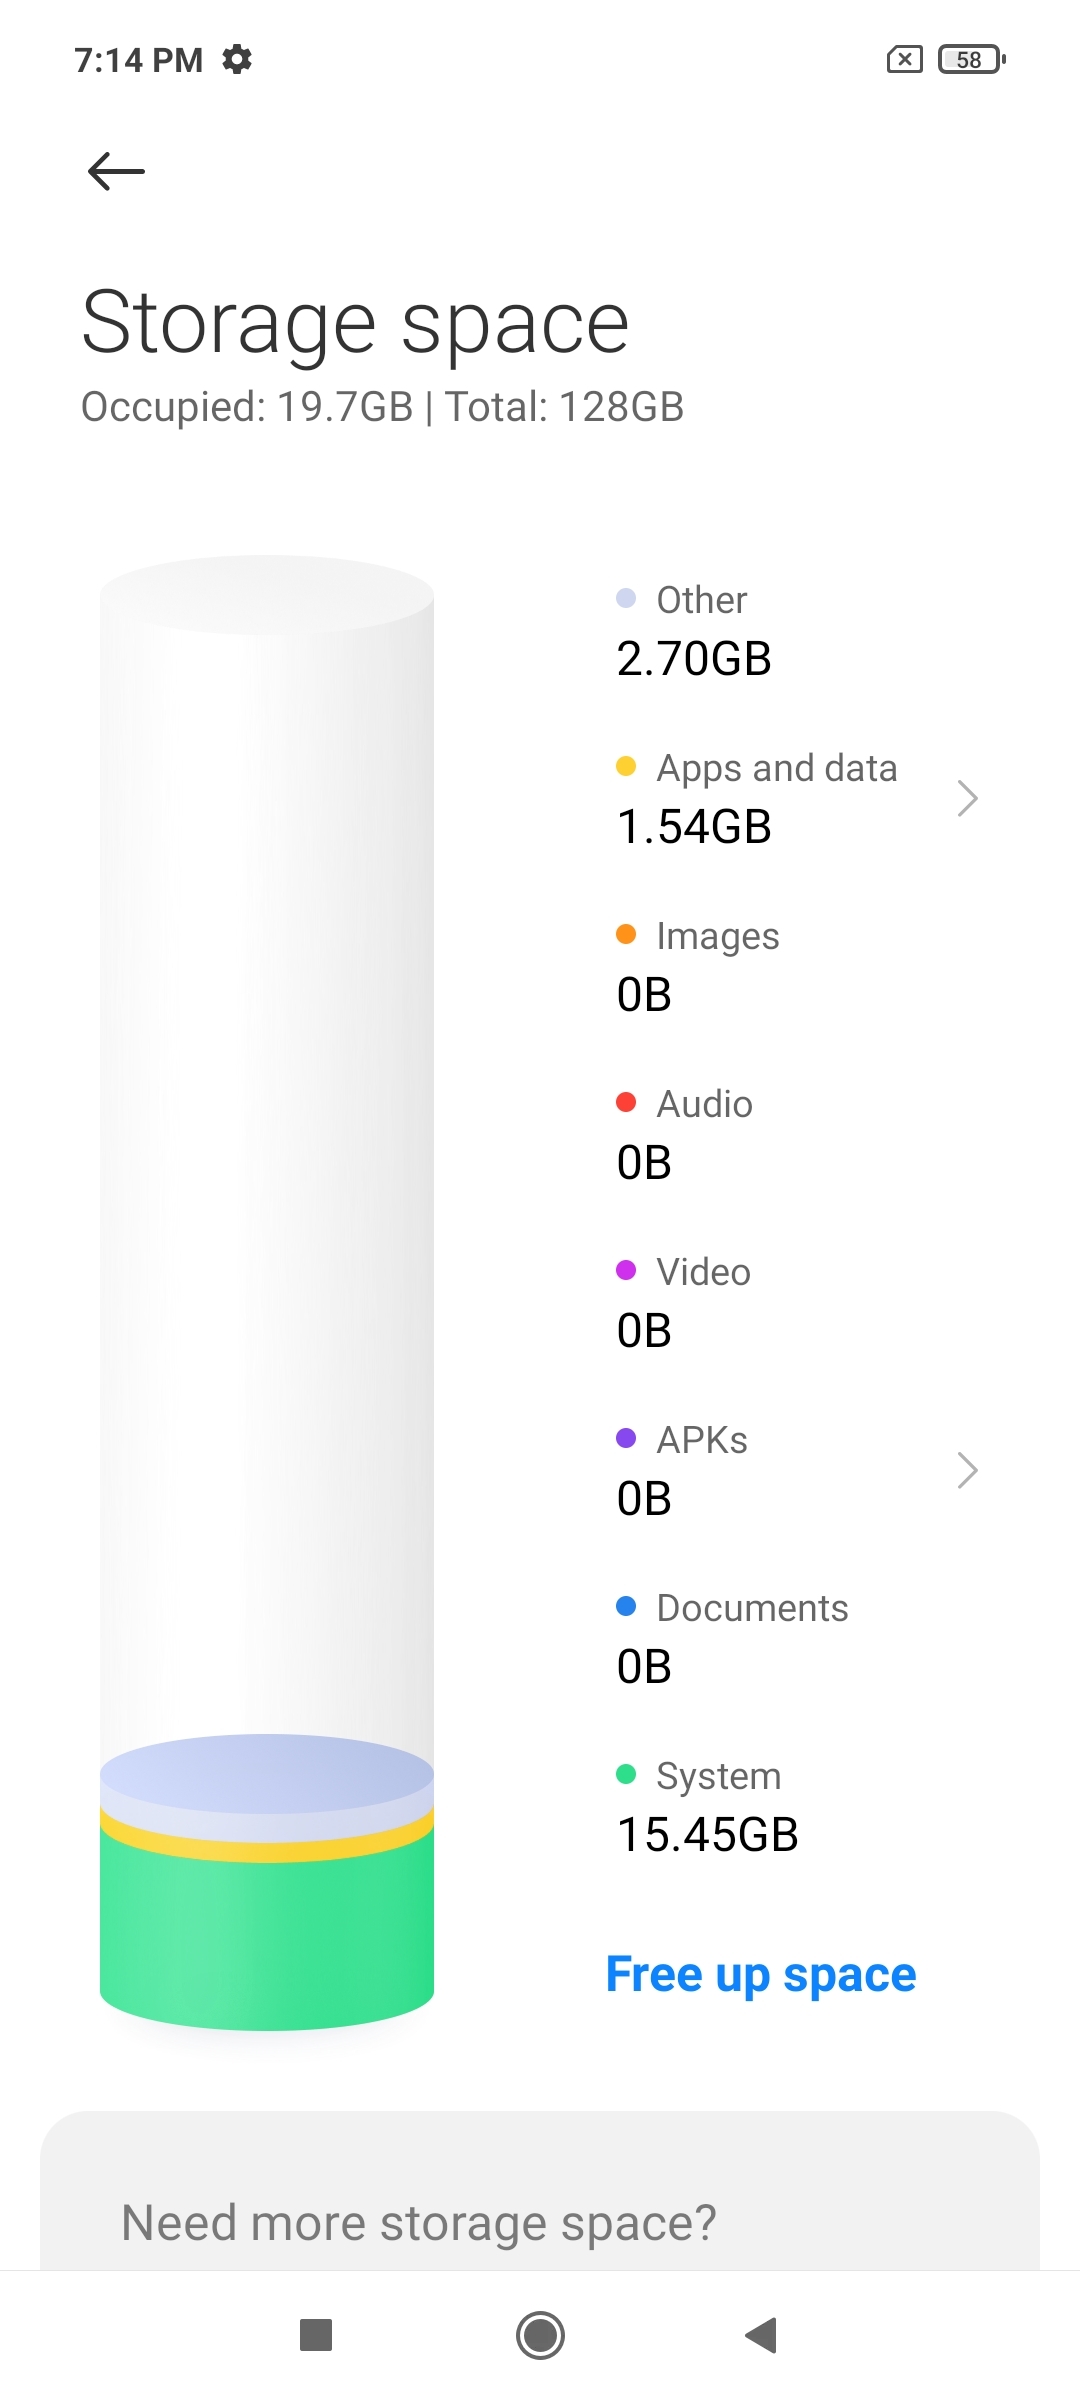Tap the battery indicator showing 58

pyautogui.click(x=971, y=60)
